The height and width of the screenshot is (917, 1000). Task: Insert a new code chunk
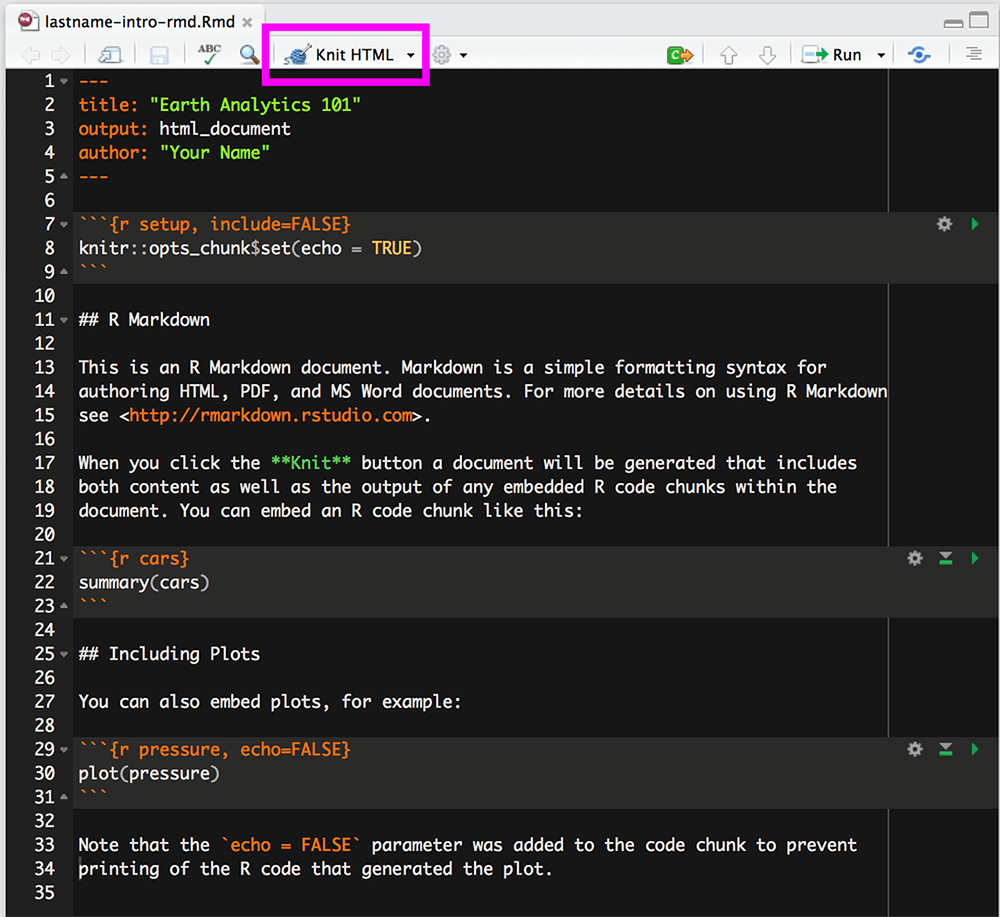pos(680,55)
